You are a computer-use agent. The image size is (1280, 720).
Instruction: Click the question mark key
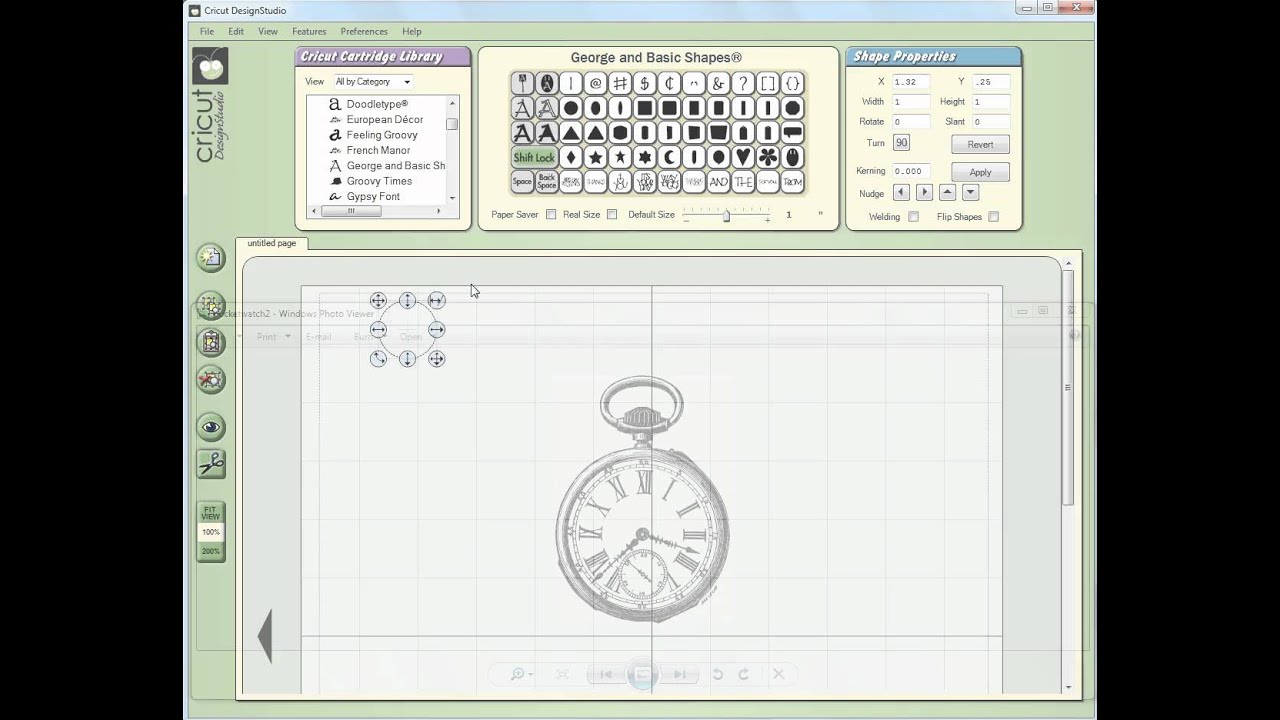(x=743, y=83)
